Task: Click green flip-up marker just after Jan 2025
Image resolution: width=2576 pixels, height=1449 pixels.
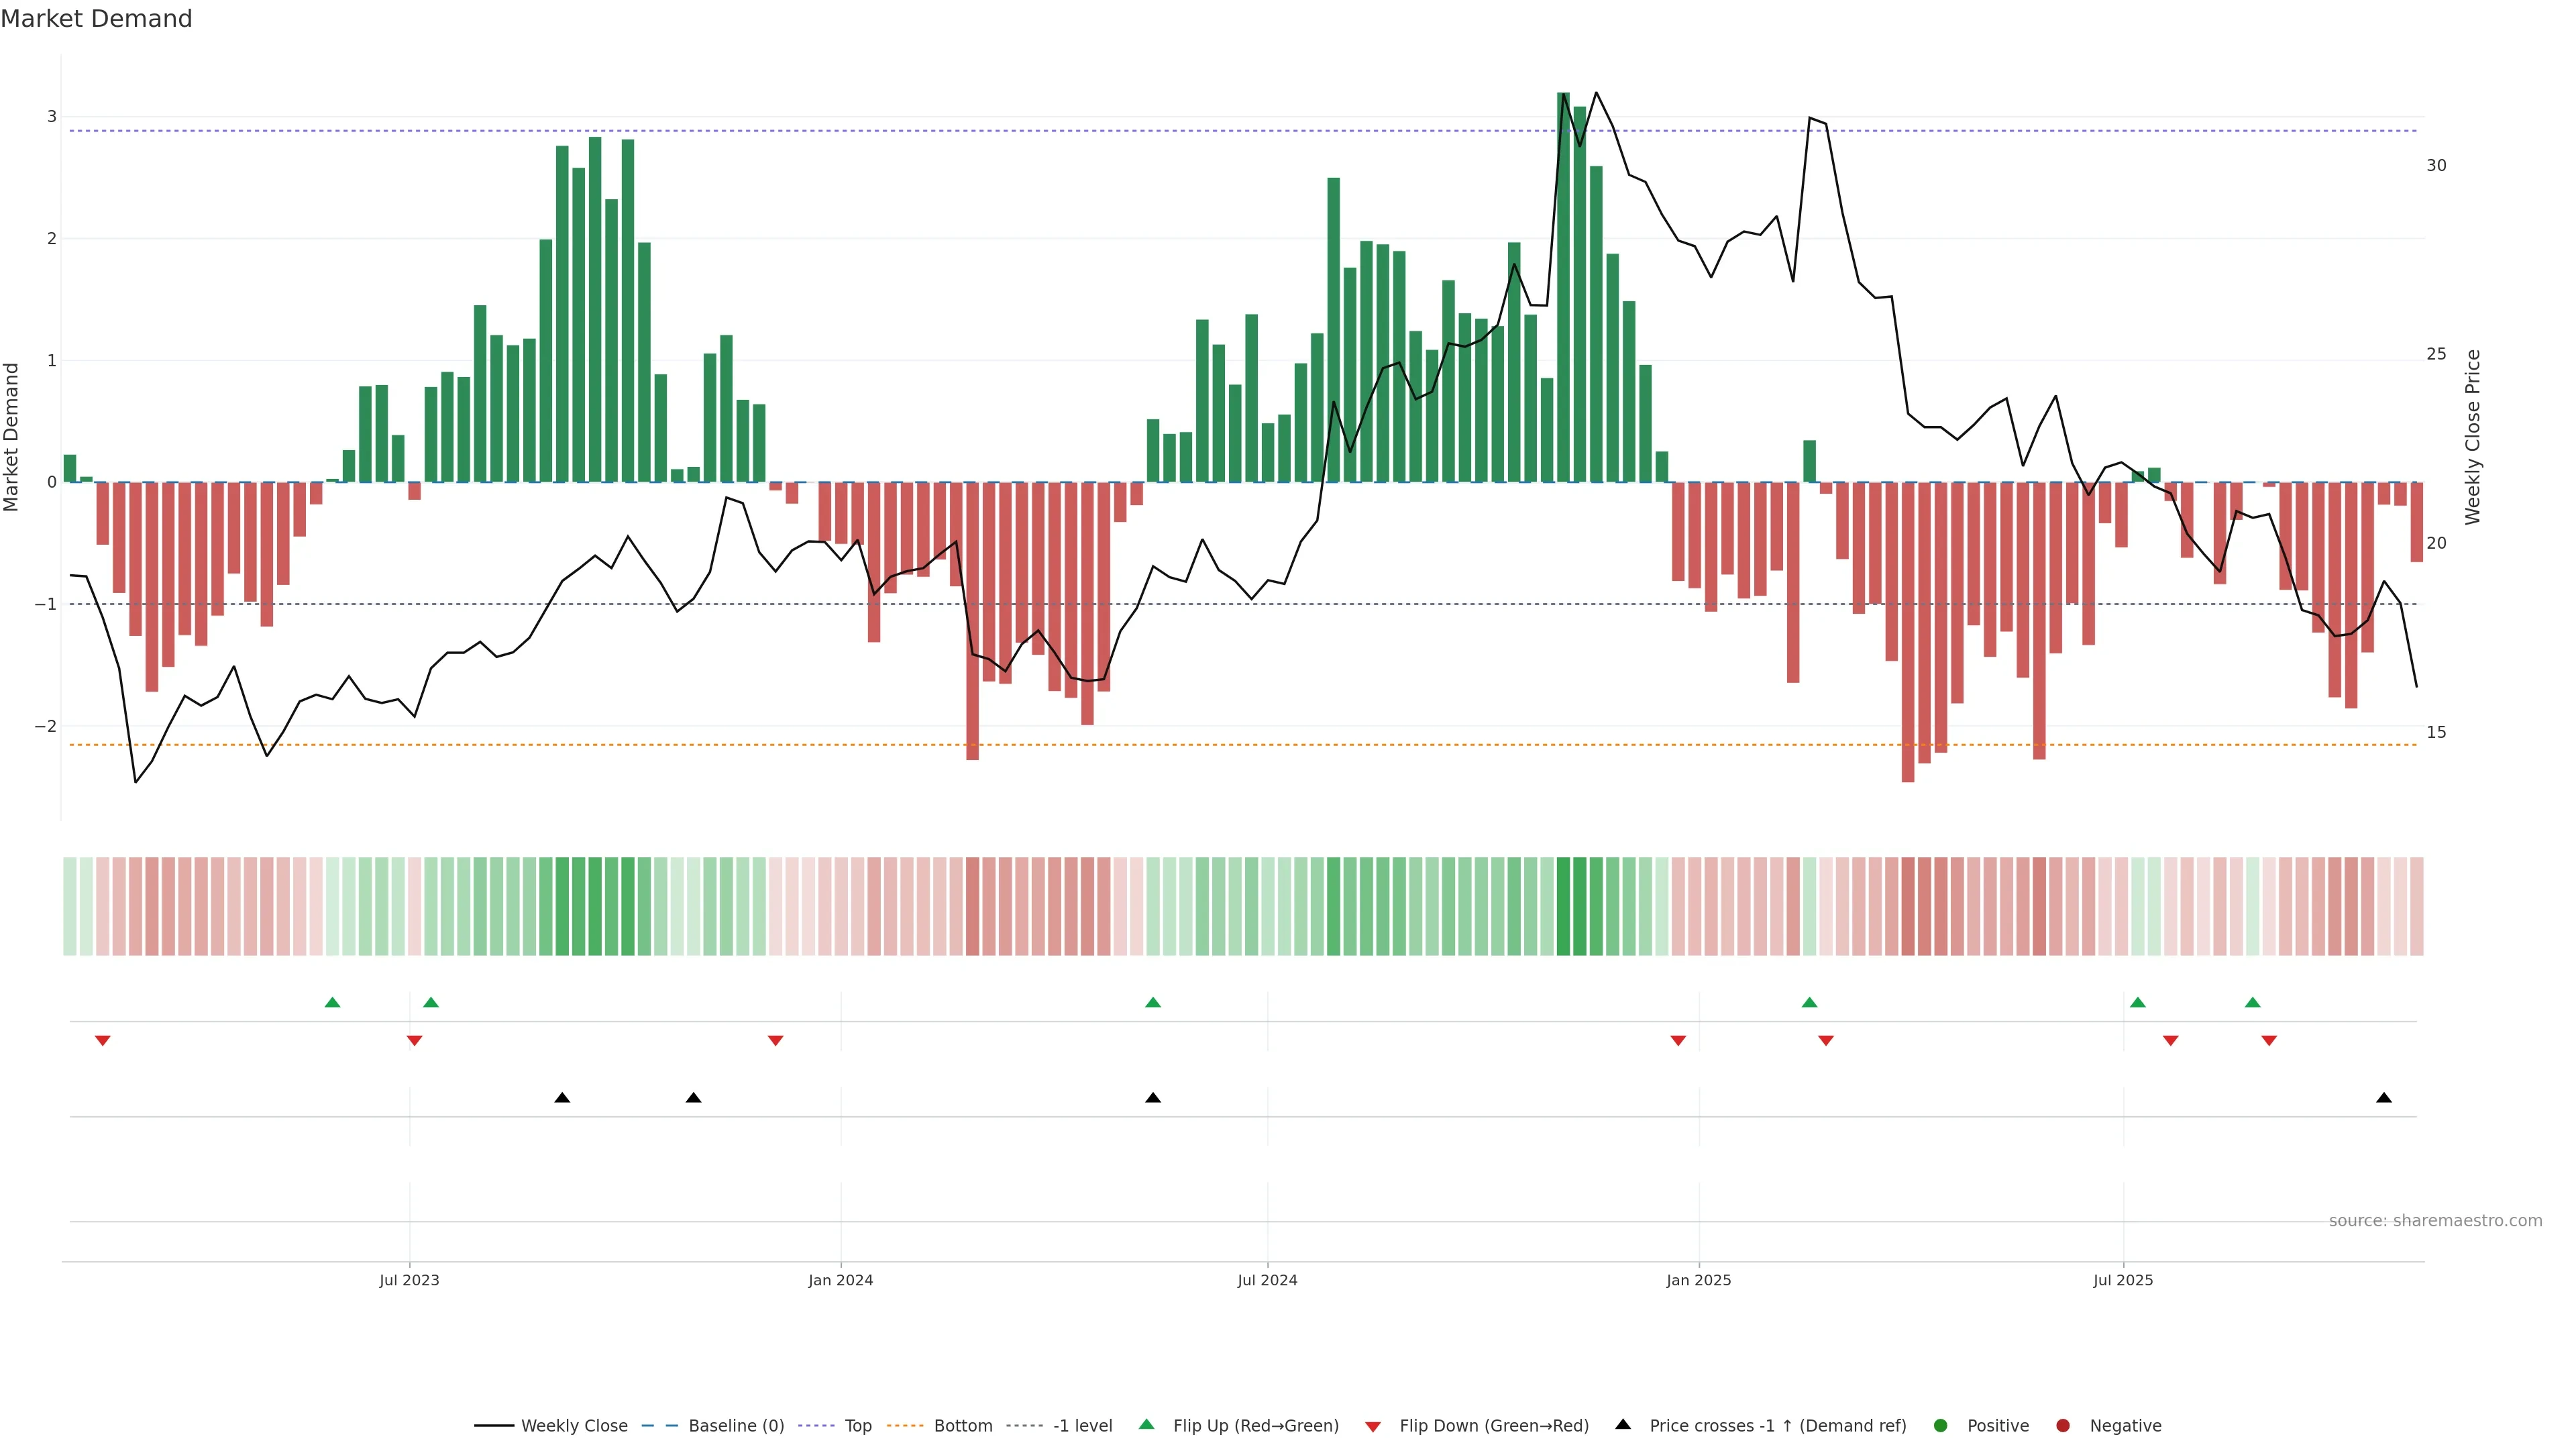Action: tap(1809, 1002)
